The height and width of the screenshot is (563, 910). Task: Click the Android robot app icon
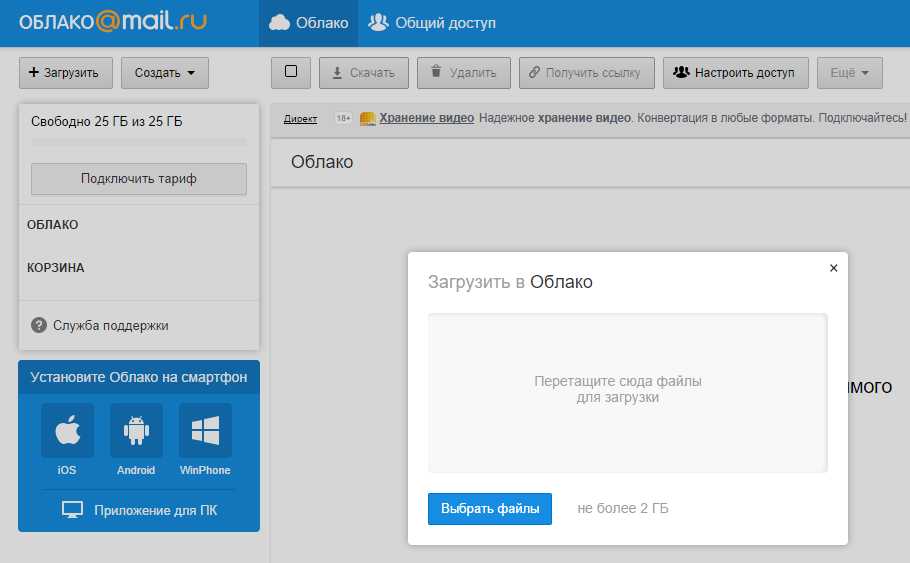click(x=136, y=430)
